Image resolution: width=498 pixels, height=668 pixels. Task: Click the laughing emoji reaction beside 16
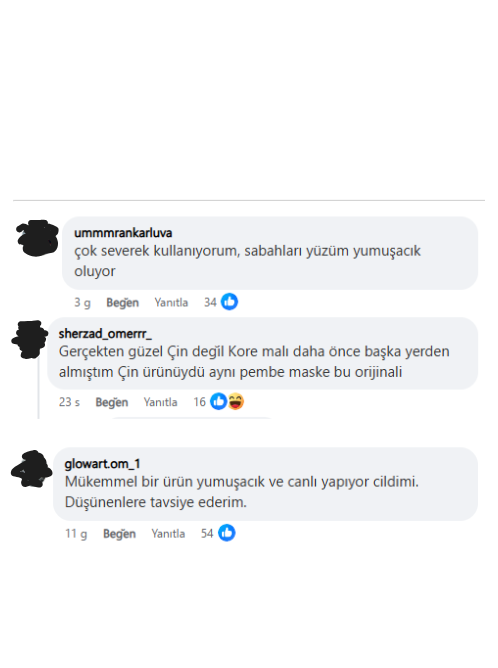tap(236, 401)
